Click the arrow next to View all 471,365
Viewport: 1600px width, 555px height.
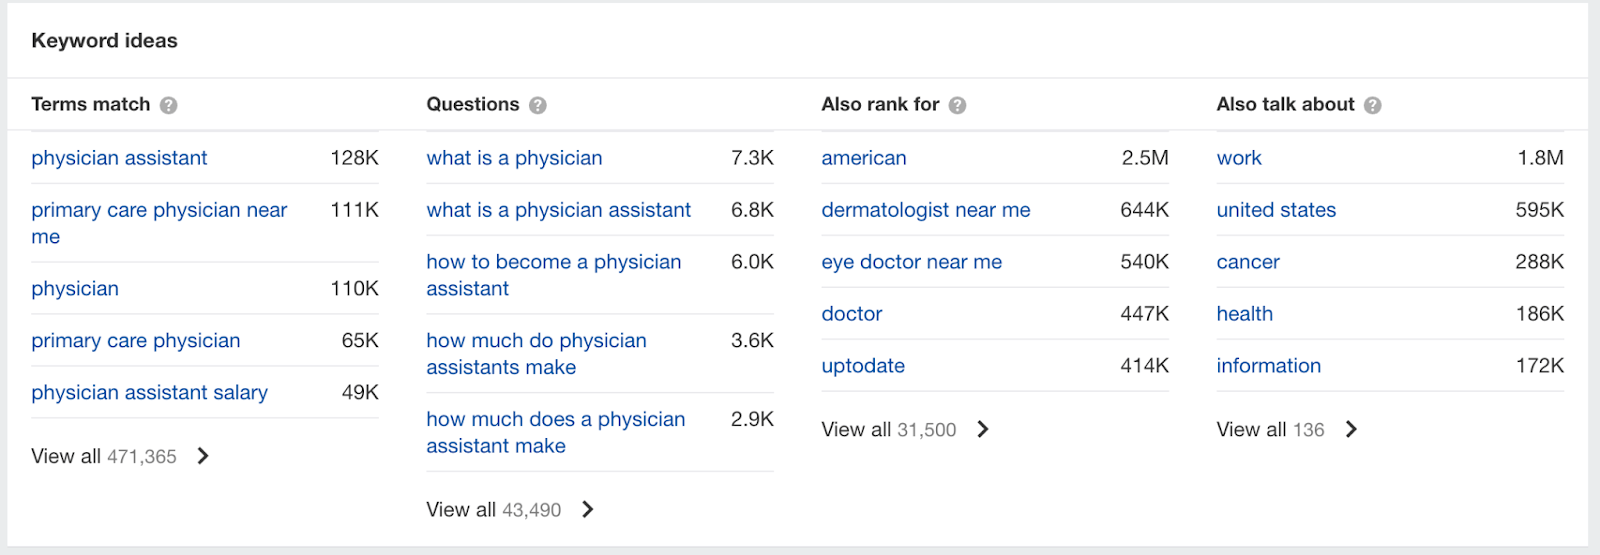pos(203,456)
